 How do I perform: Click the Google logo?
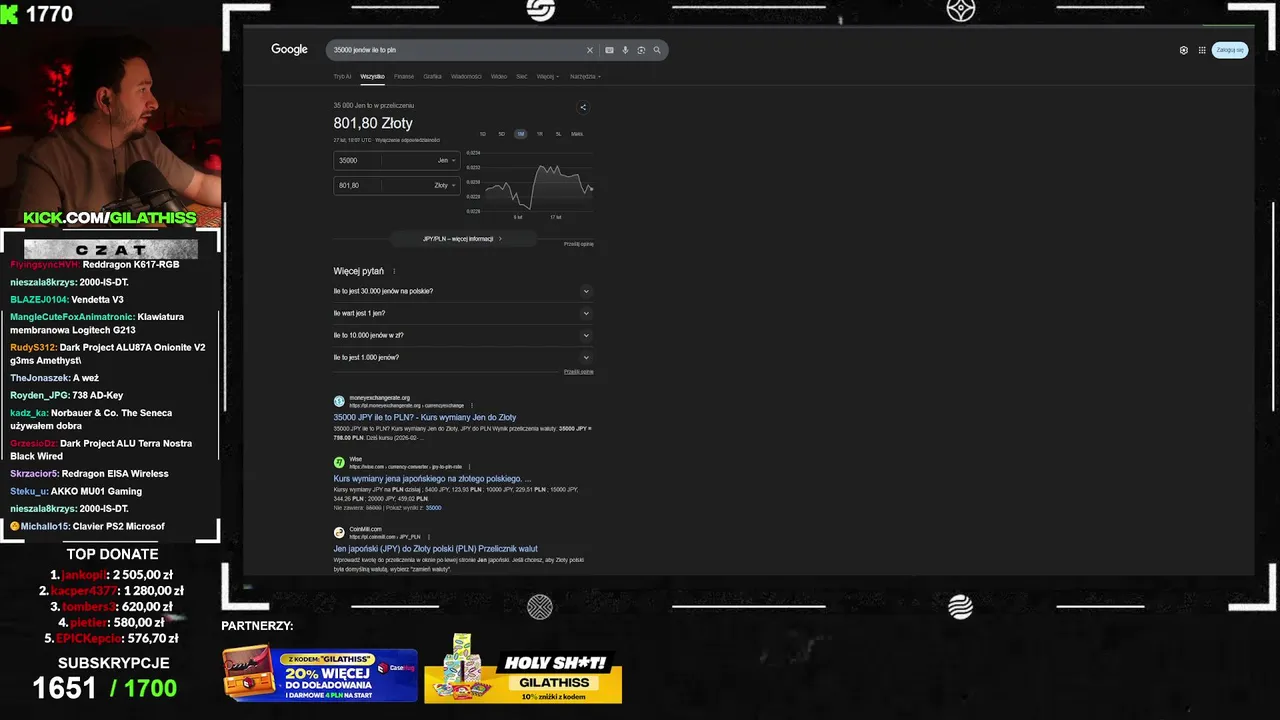tap(289, 50)
